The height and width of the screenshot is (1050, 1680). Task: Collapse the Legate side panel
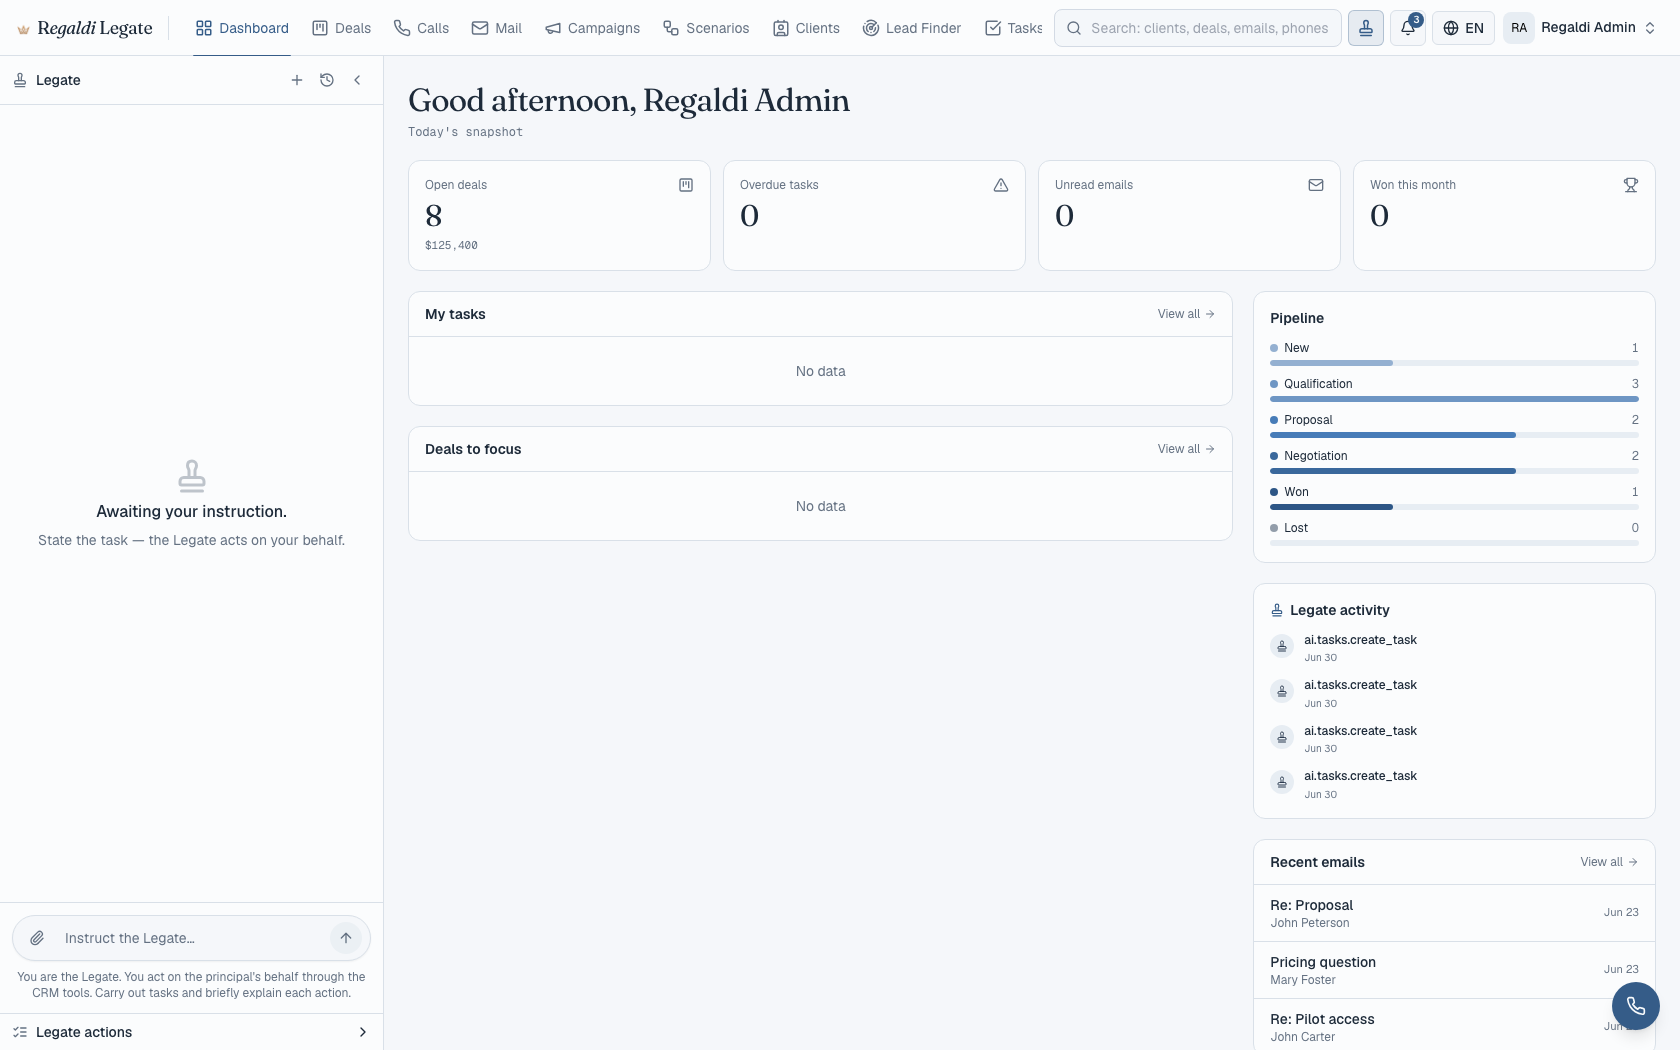click(357, 80)
